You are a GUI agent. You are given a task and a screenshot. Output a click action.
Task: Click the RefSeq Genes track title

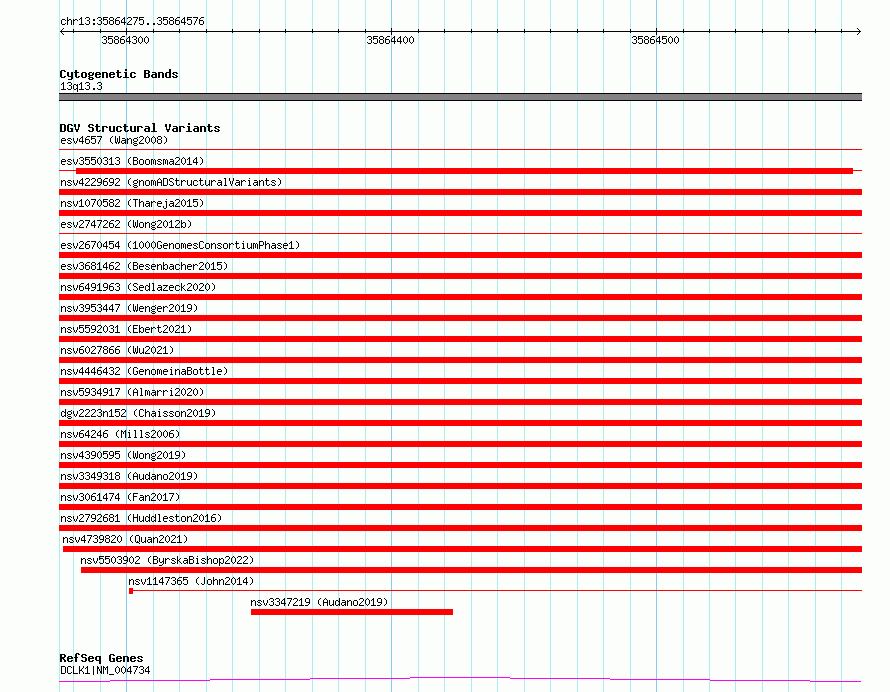[101, 658]
